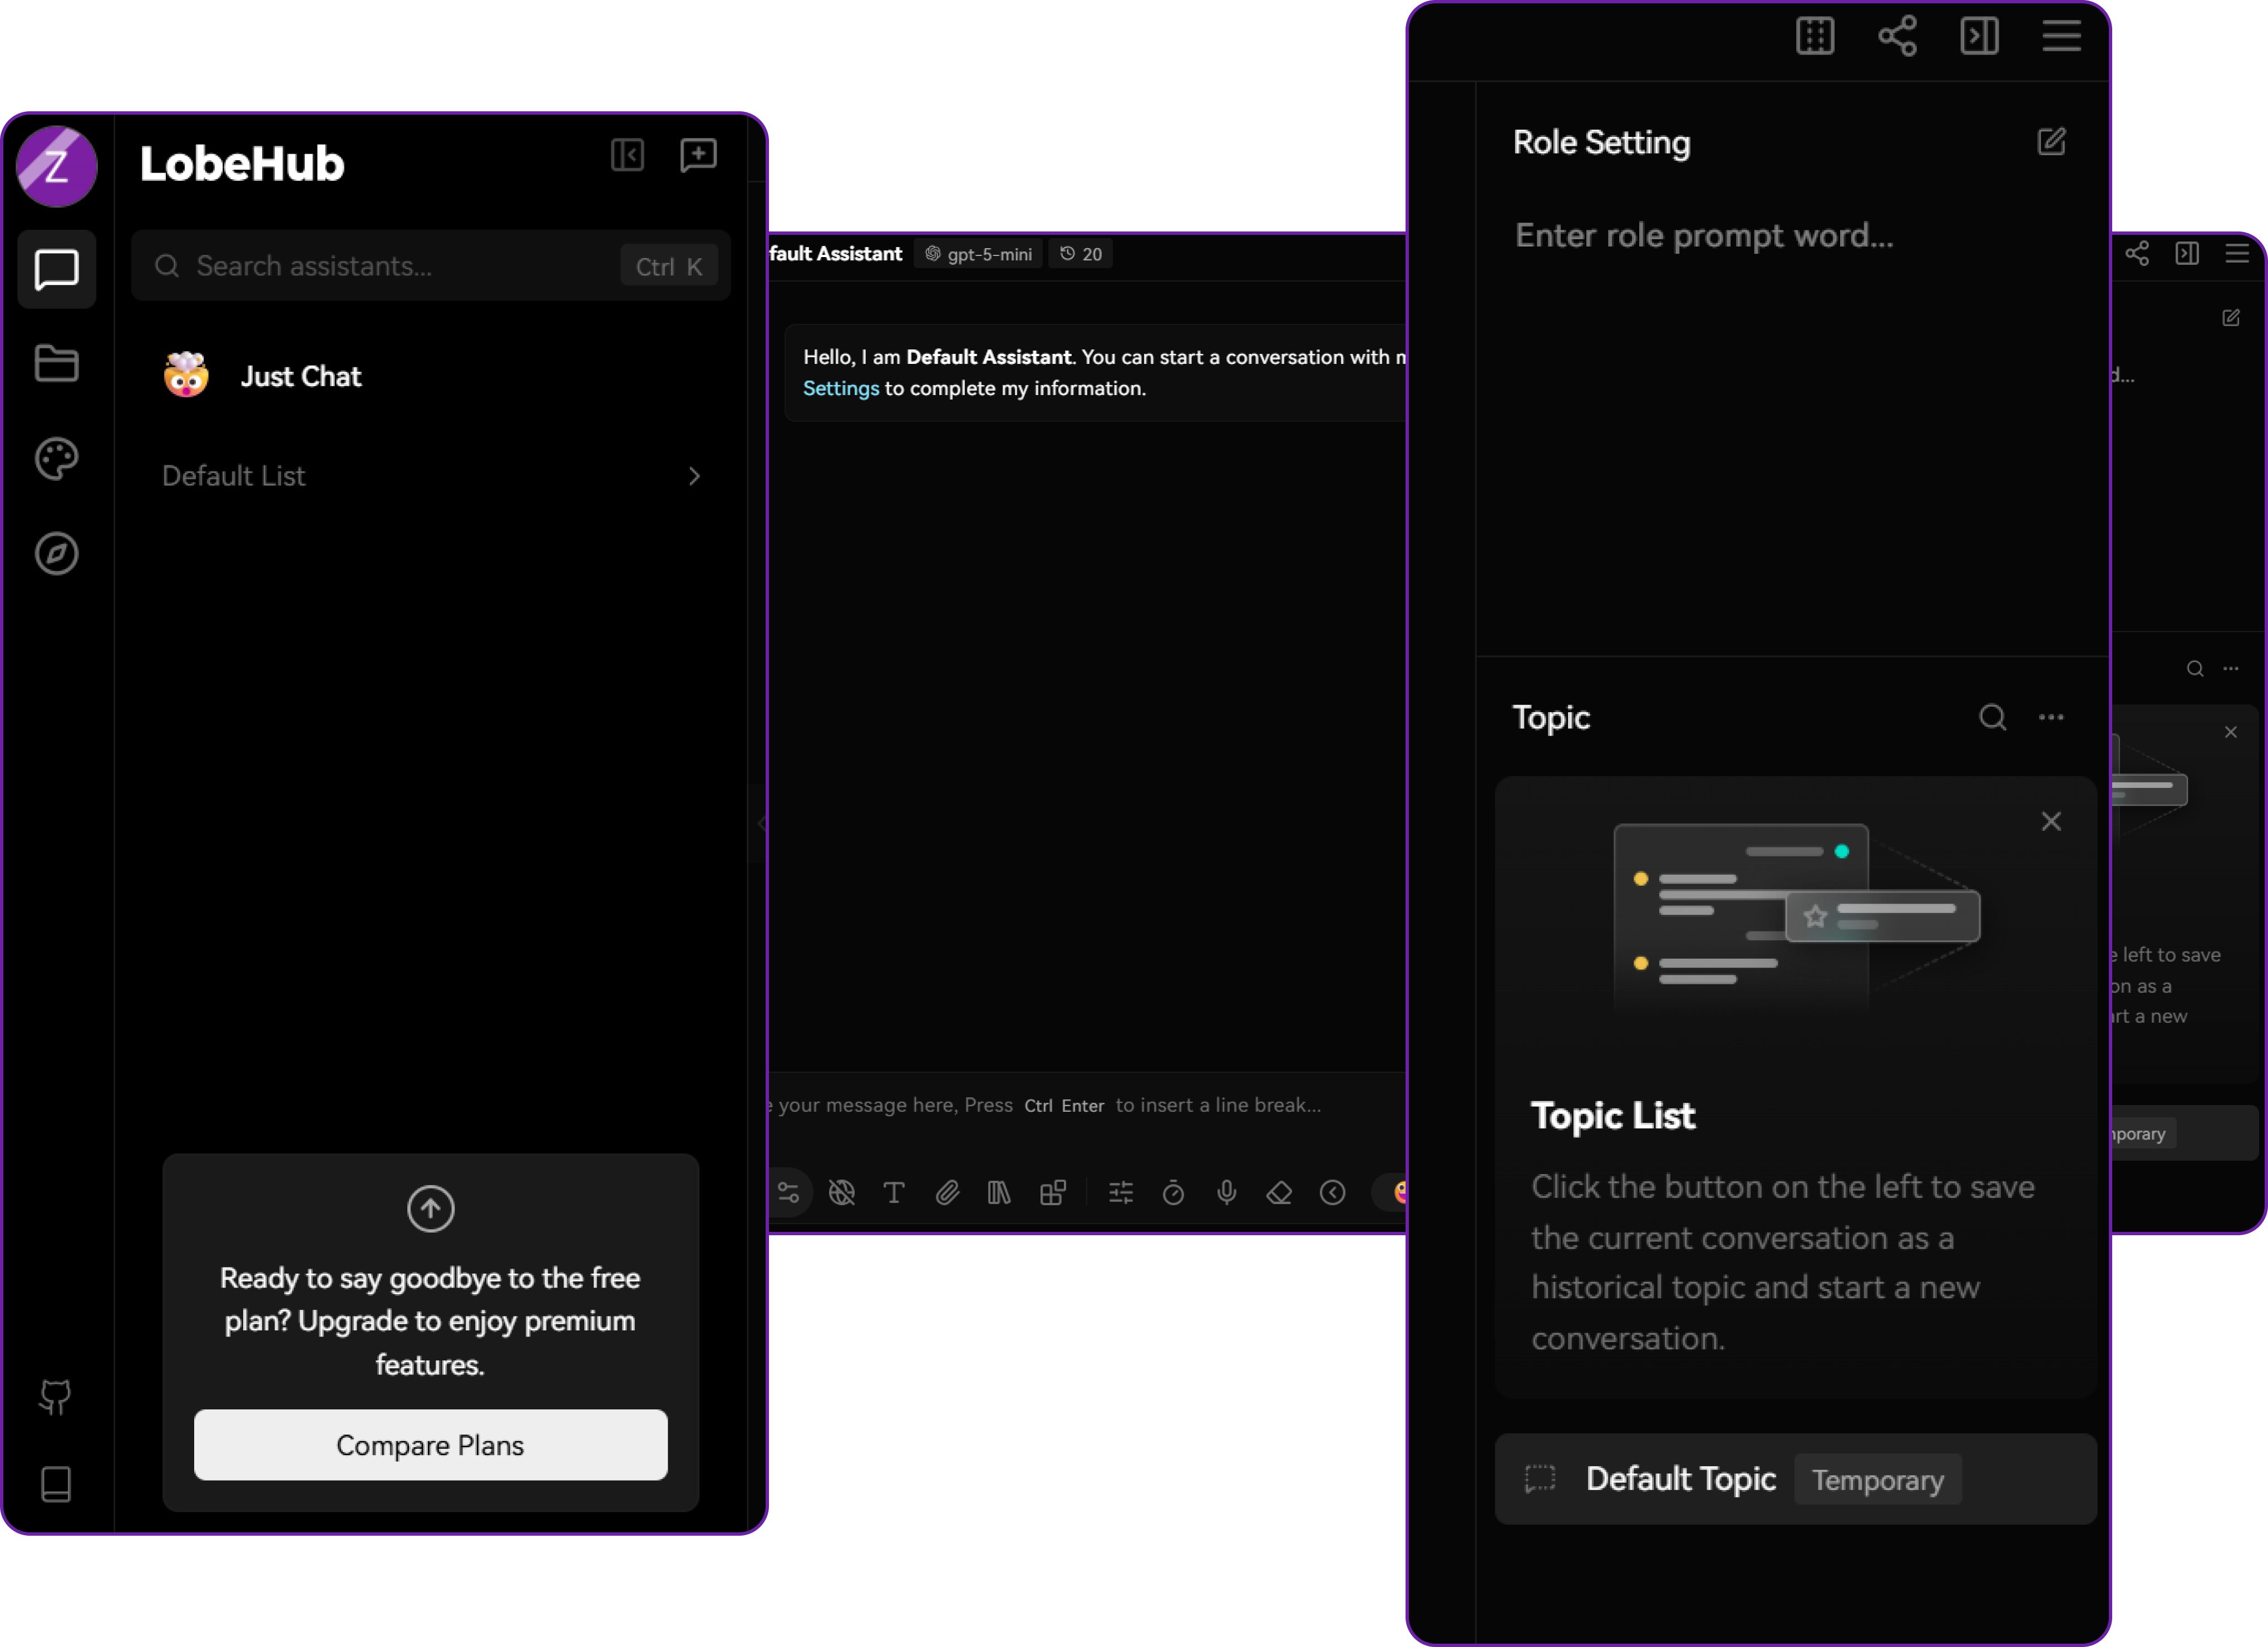The height and width of the screenshot is (1647, 2268).
Task: Click the Compare Plans button
Action: (430, 1444)
